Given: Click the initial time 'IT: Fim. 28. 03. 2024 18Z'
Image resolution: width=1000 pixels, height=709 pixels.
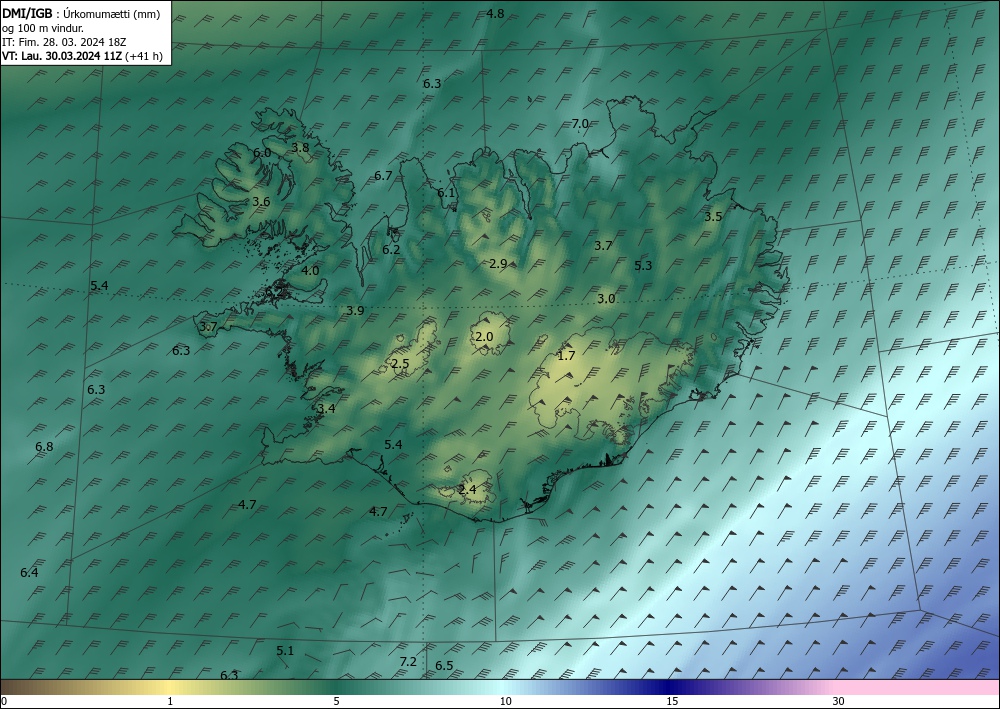Looking at the screenshot, I should [64, 42].
